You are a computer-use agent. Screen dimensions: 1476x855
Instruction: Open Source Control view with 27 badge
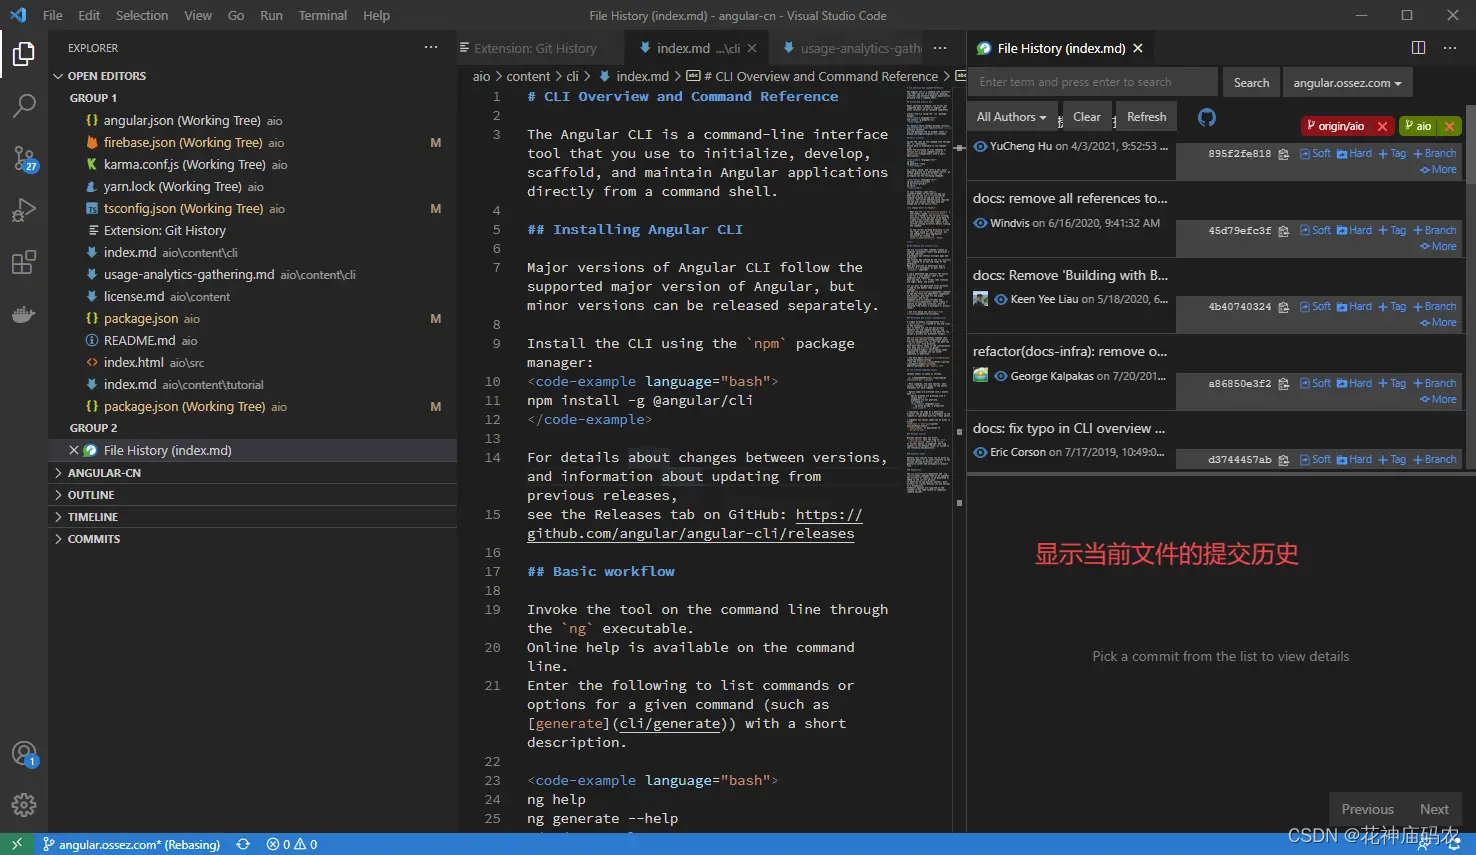pyautogui.click(x=24, y=158)
